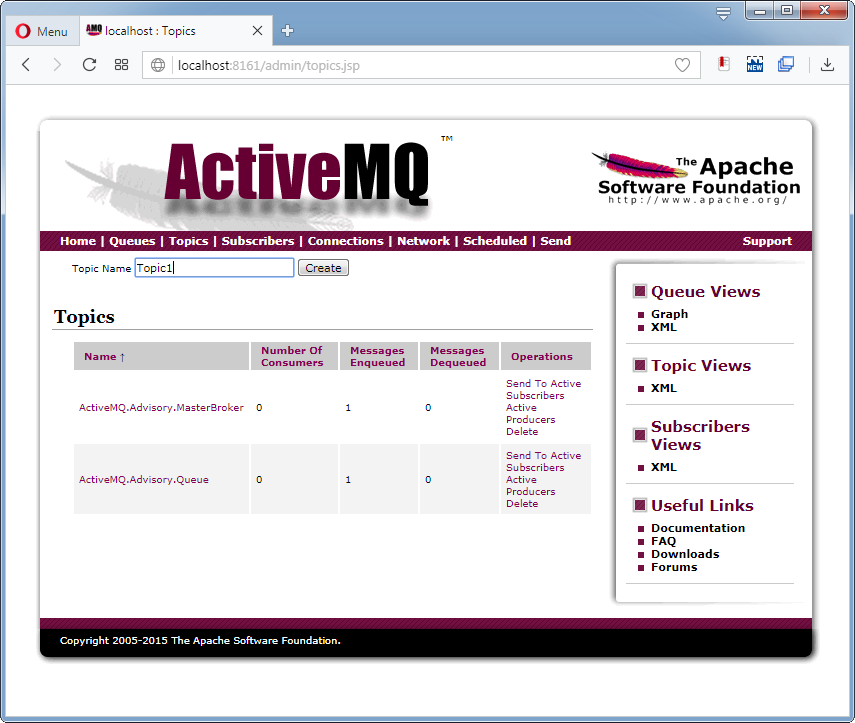
Task: Open the Send navigation link
Action: pyautogui.click(x=556, y=241)
